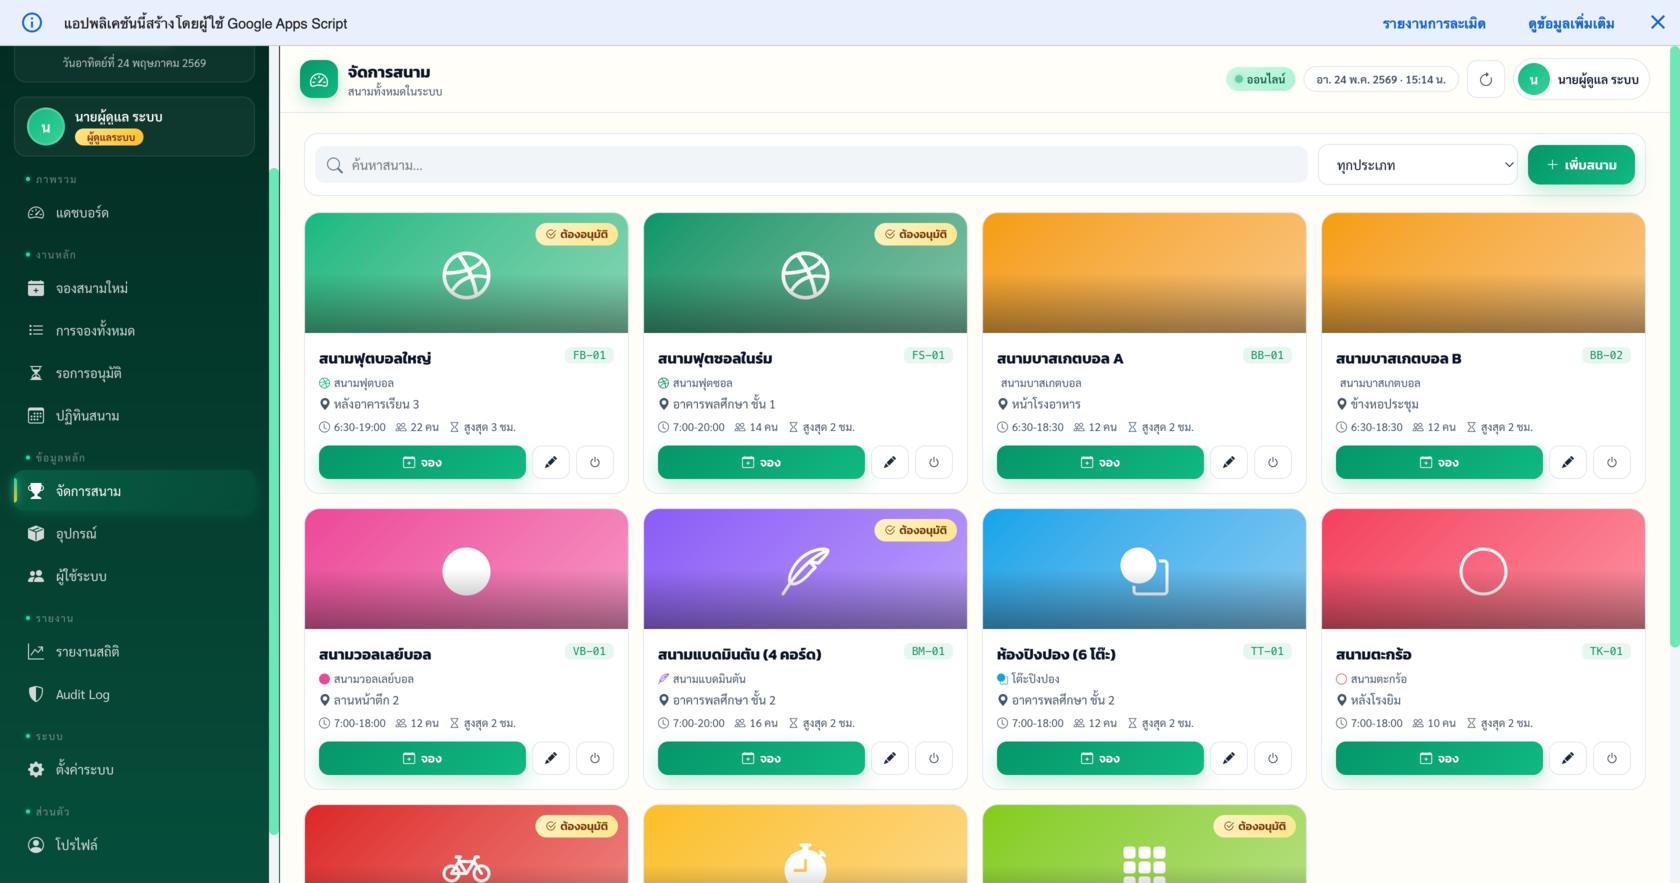The image size is (1680, 883).
Task: Go to แดชบอร์ด in the sidebar
Action: click(x=135, y=213)
